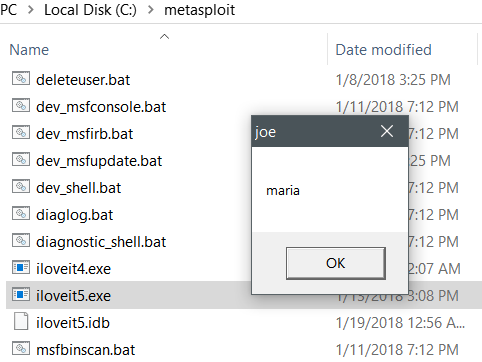
Task: Sort files by Name column header
Action: click(29, 50)
